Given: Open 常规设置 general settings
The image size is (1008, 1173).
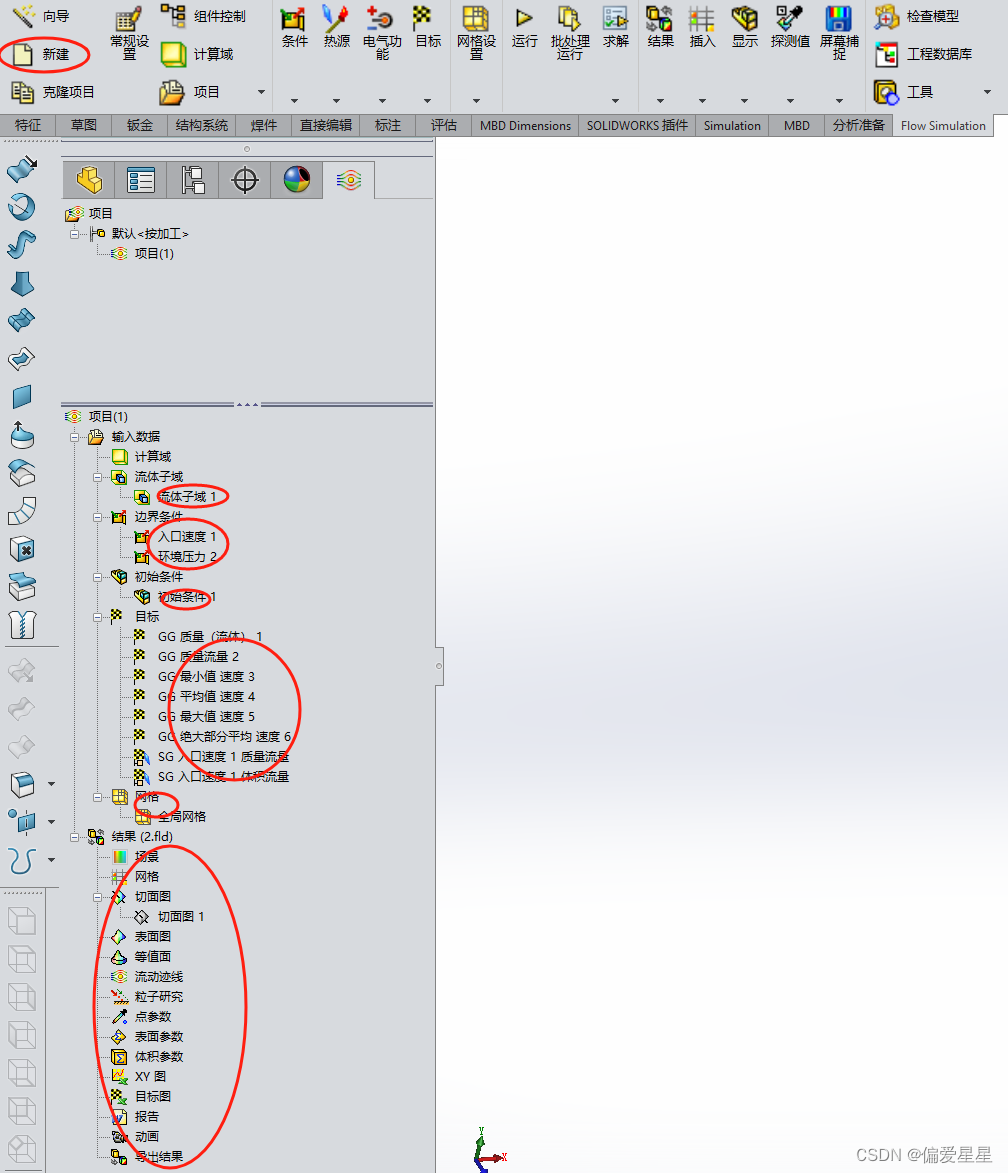Looking at the screenshot, I should (x=129, y=34).
